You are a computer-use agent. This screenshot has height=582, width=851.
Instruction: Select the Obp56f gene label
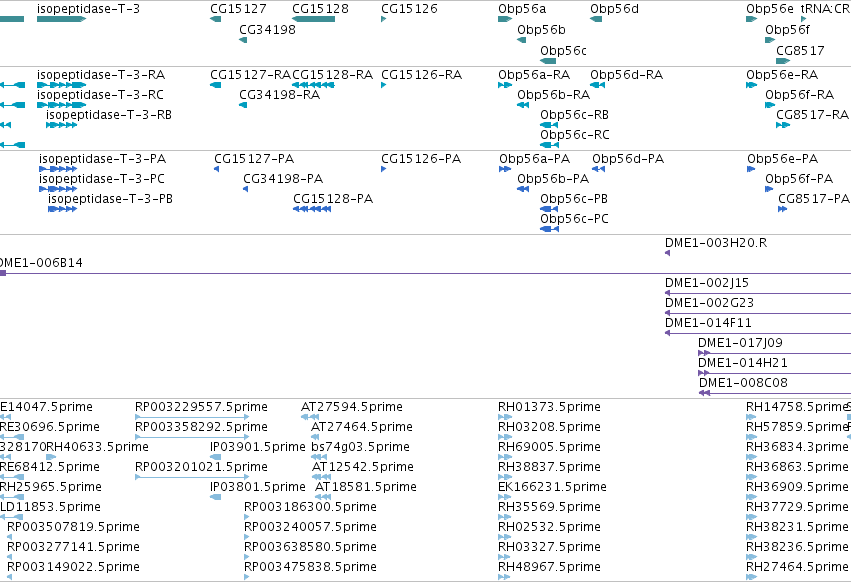(x=788, y=29)
